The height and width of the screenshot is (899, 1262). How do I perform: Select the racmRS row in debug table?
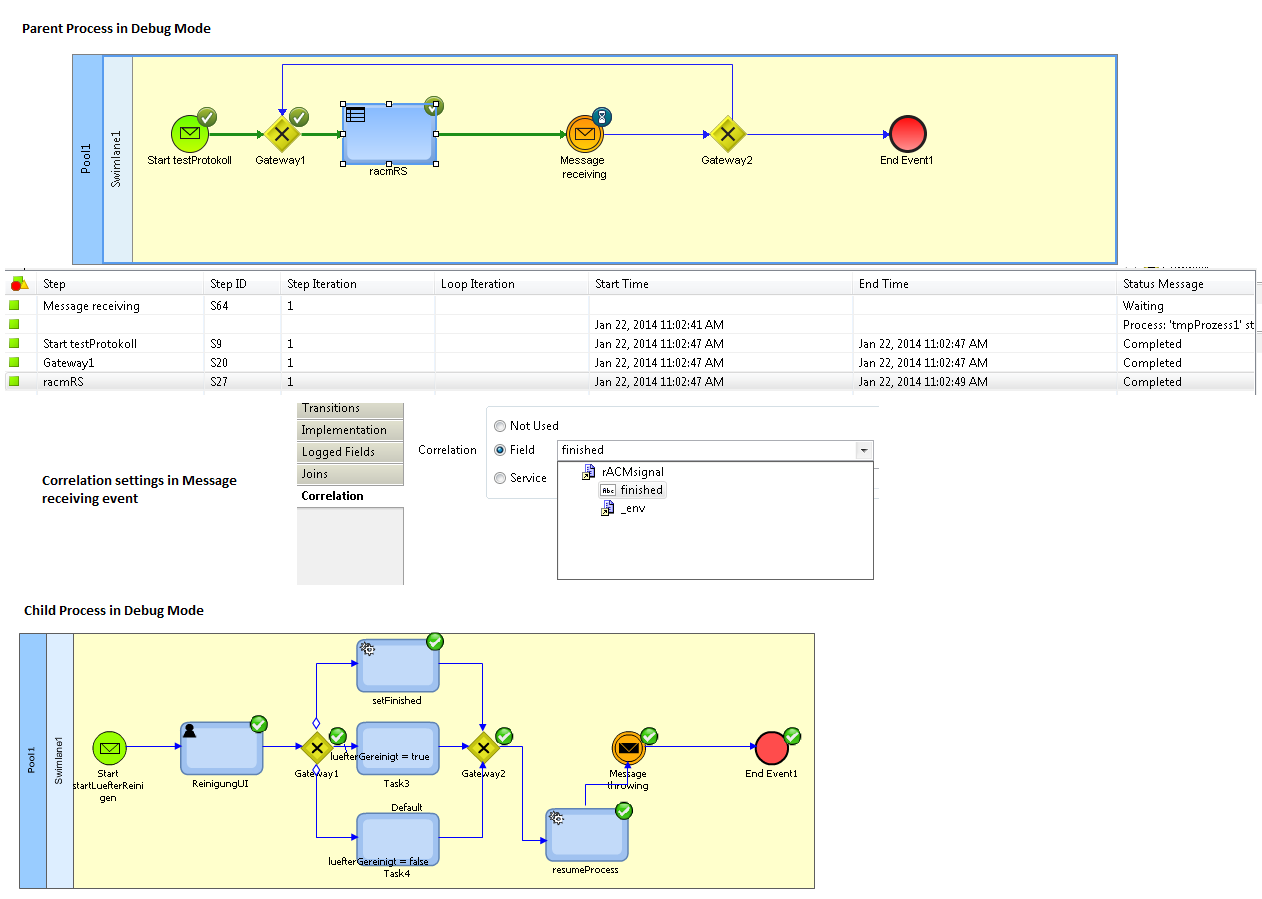(x=630, y=382)
